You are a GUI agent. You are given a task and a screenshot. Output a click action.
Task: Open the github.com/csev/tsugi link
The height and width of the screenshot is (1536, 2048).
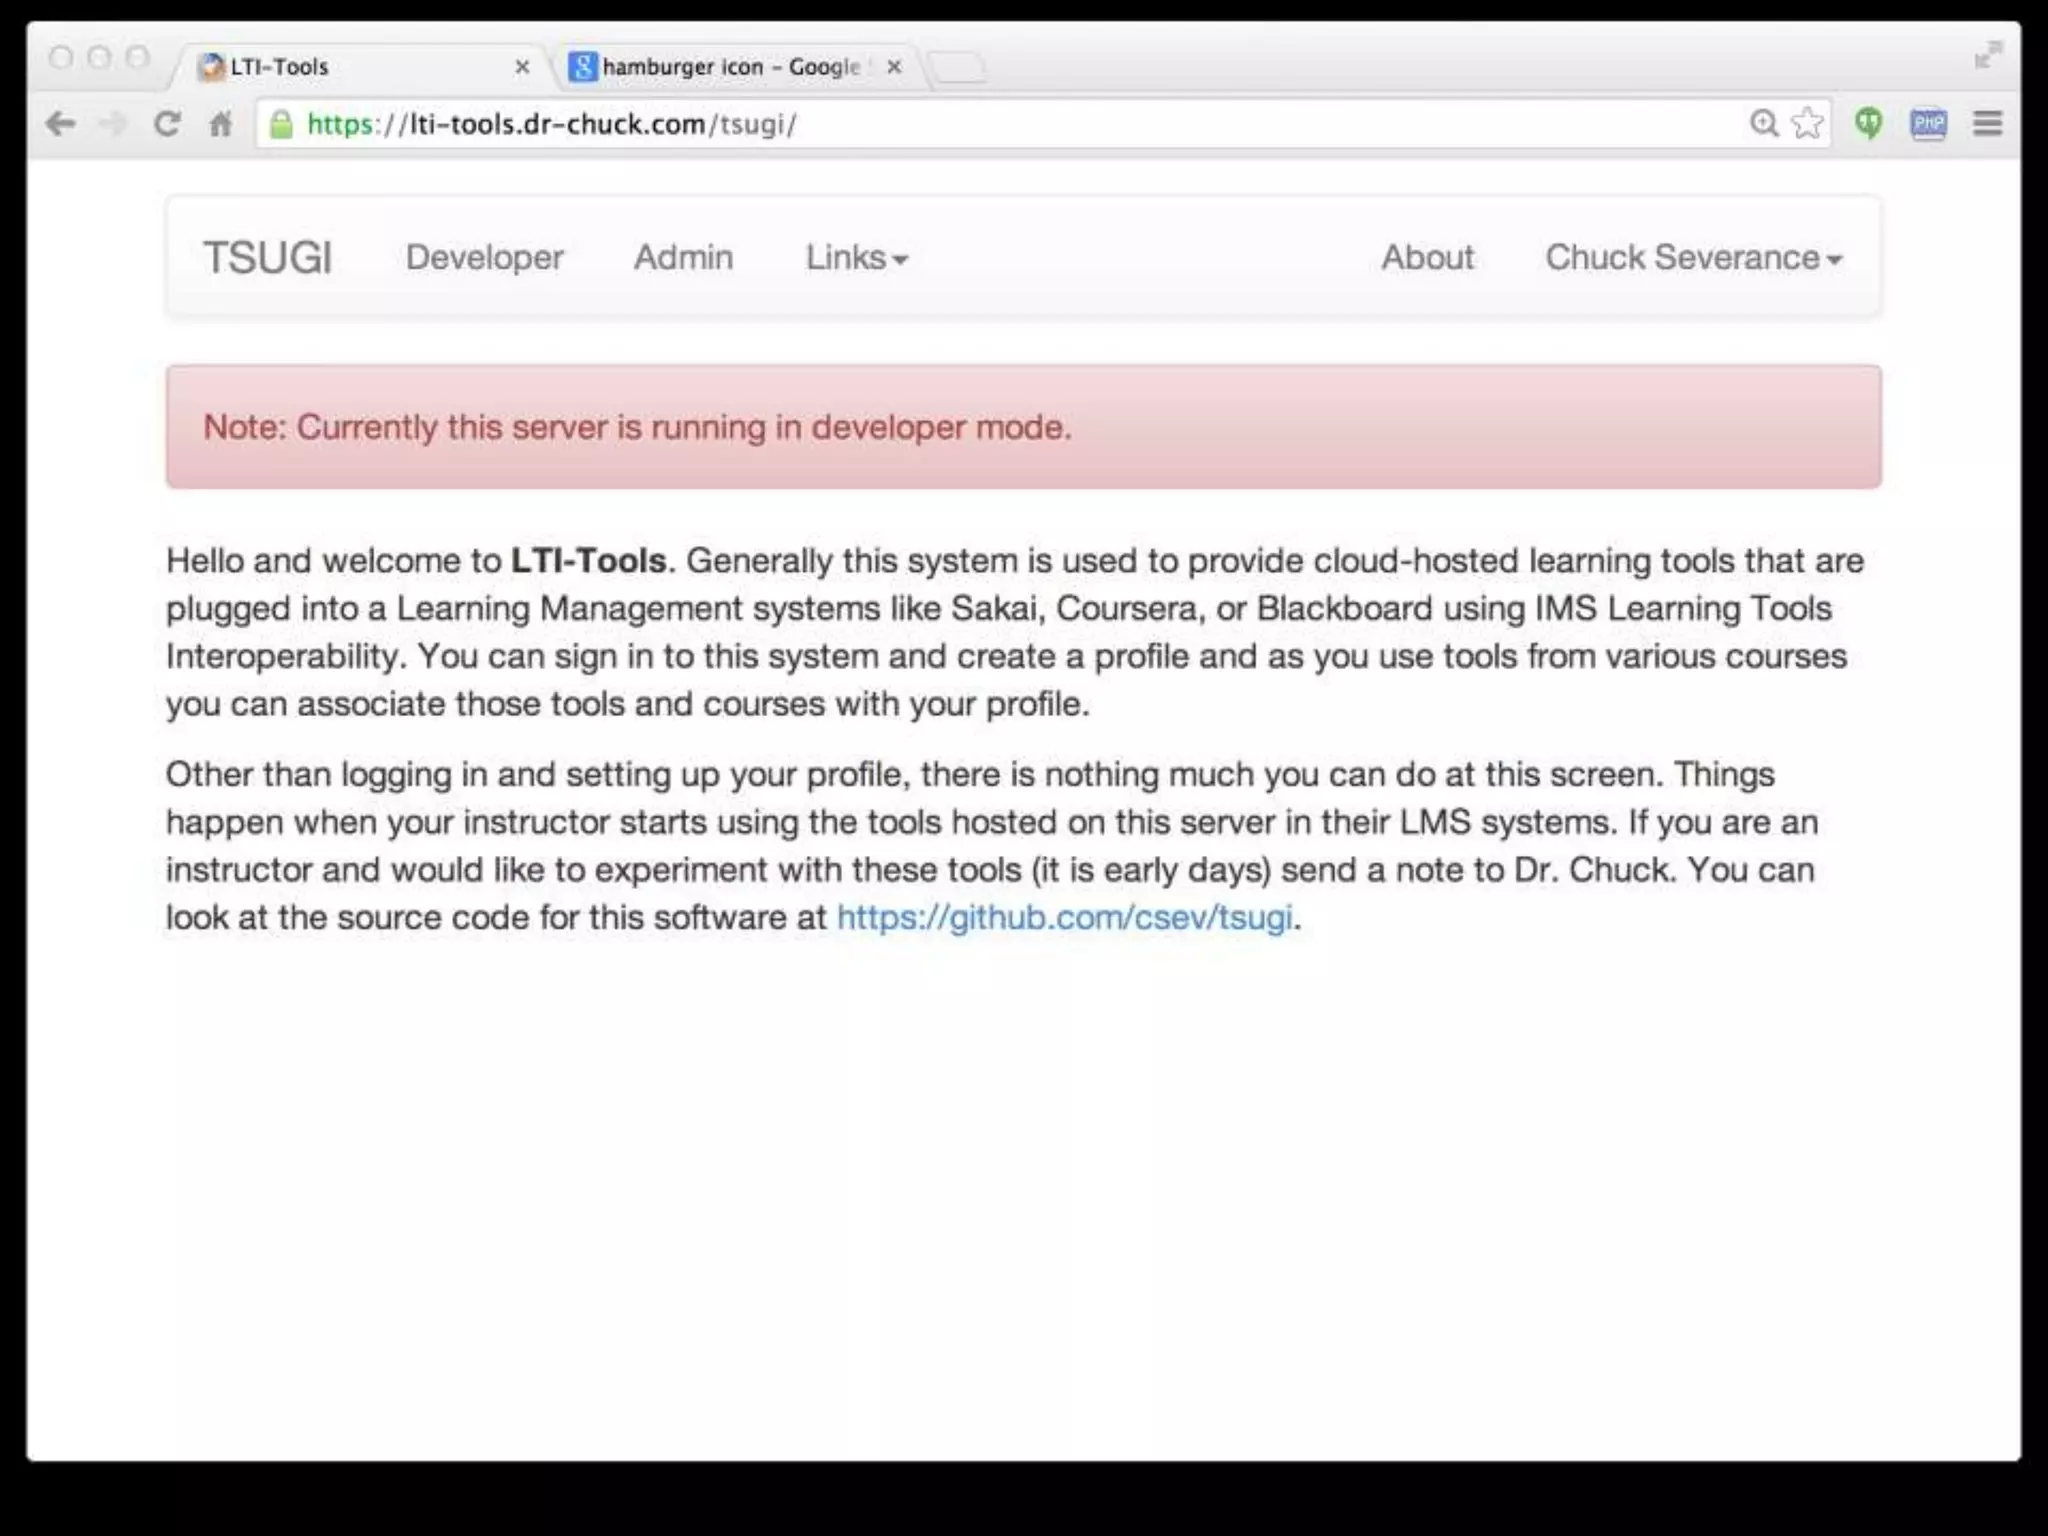point(1064,917)
